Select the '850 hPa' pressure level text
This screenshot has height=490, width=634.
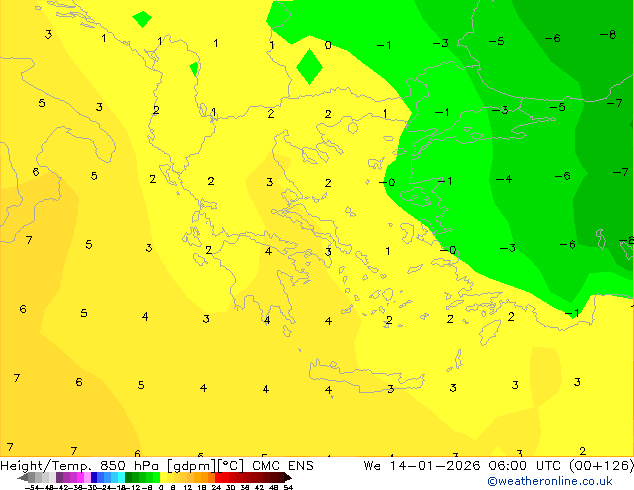point(129,466)
